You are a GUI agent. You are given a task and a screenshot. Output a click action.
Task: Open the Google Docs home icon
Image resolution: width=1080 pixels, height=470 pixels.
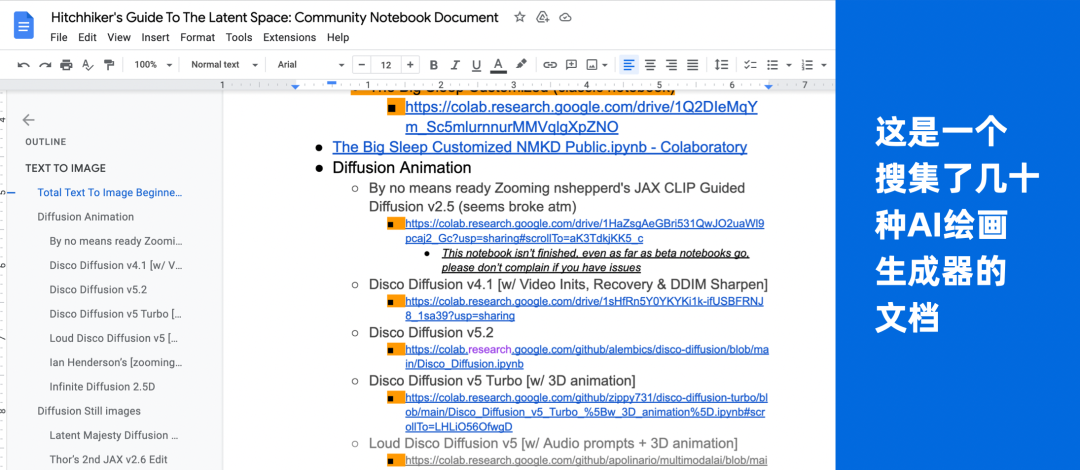[24, 26]
